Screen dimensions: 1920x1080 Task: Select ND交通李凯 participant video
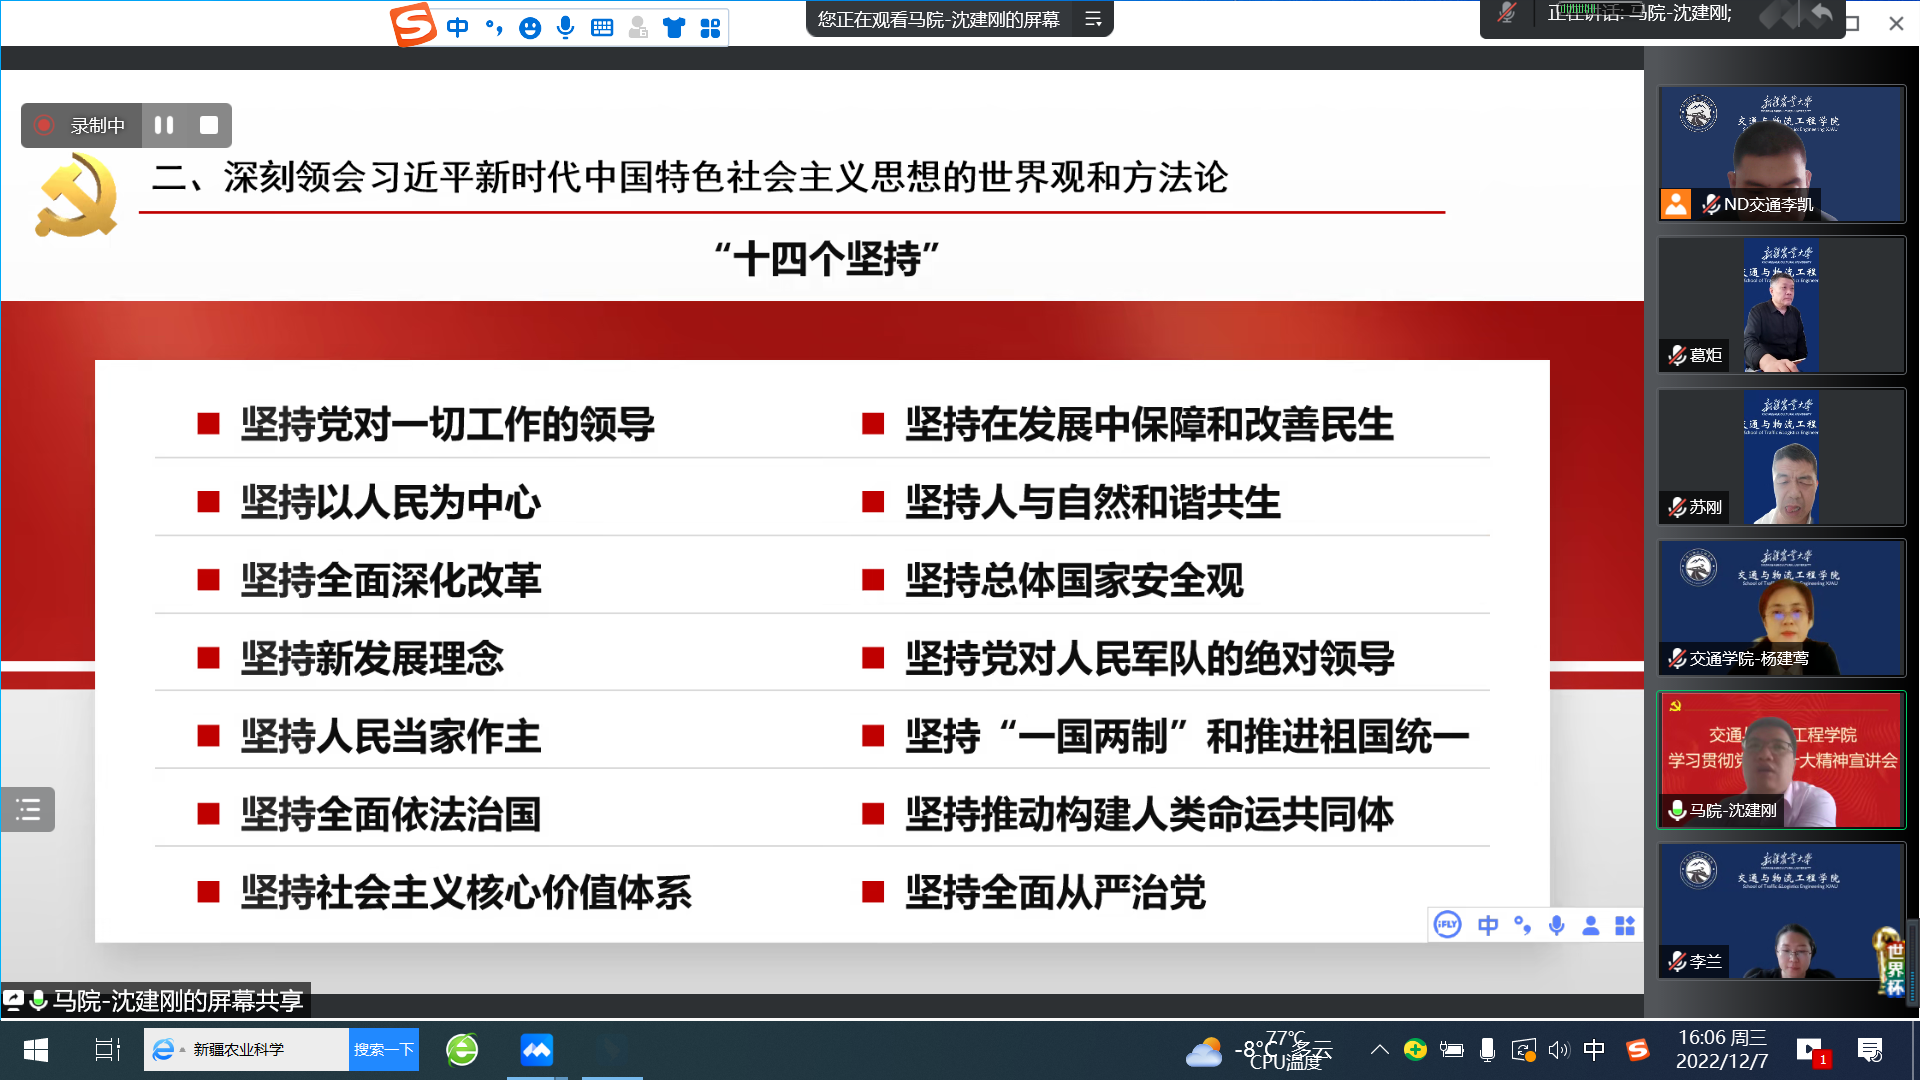1781,153
